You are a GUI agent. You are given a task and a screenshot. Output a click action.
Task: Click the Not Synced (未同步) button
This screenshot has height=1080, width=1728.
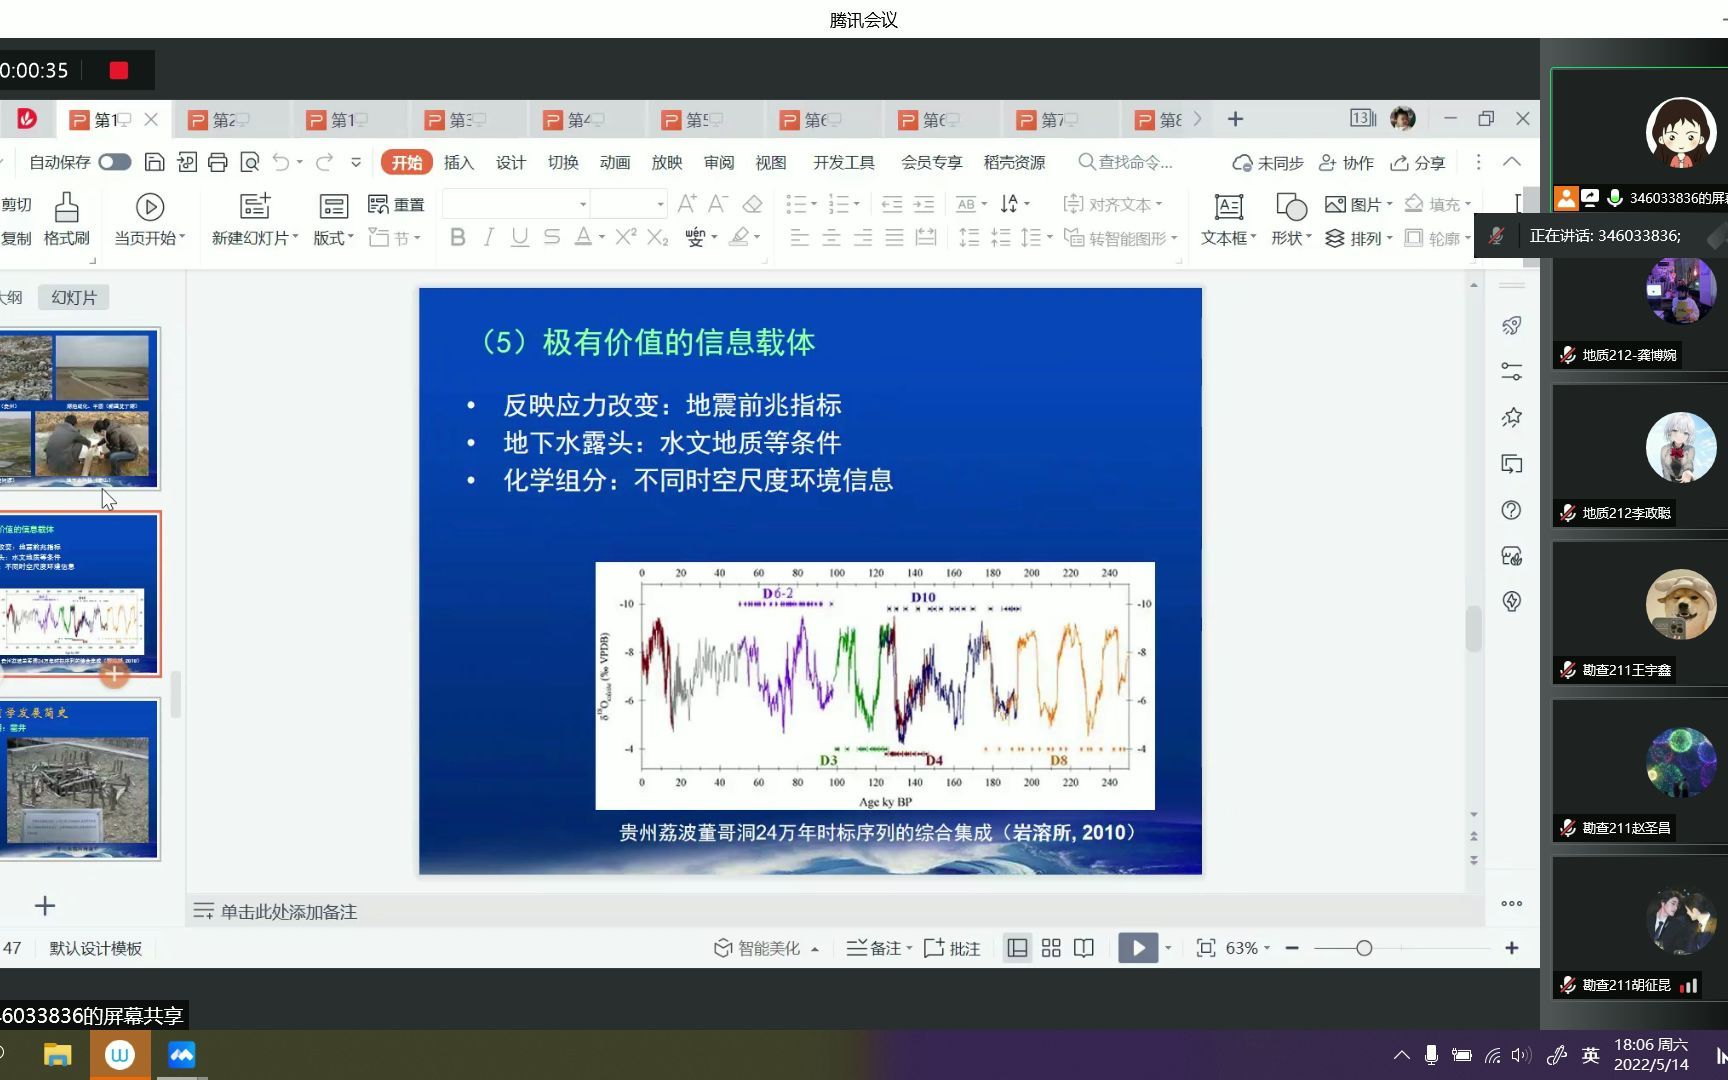[x=1268, y=162]
